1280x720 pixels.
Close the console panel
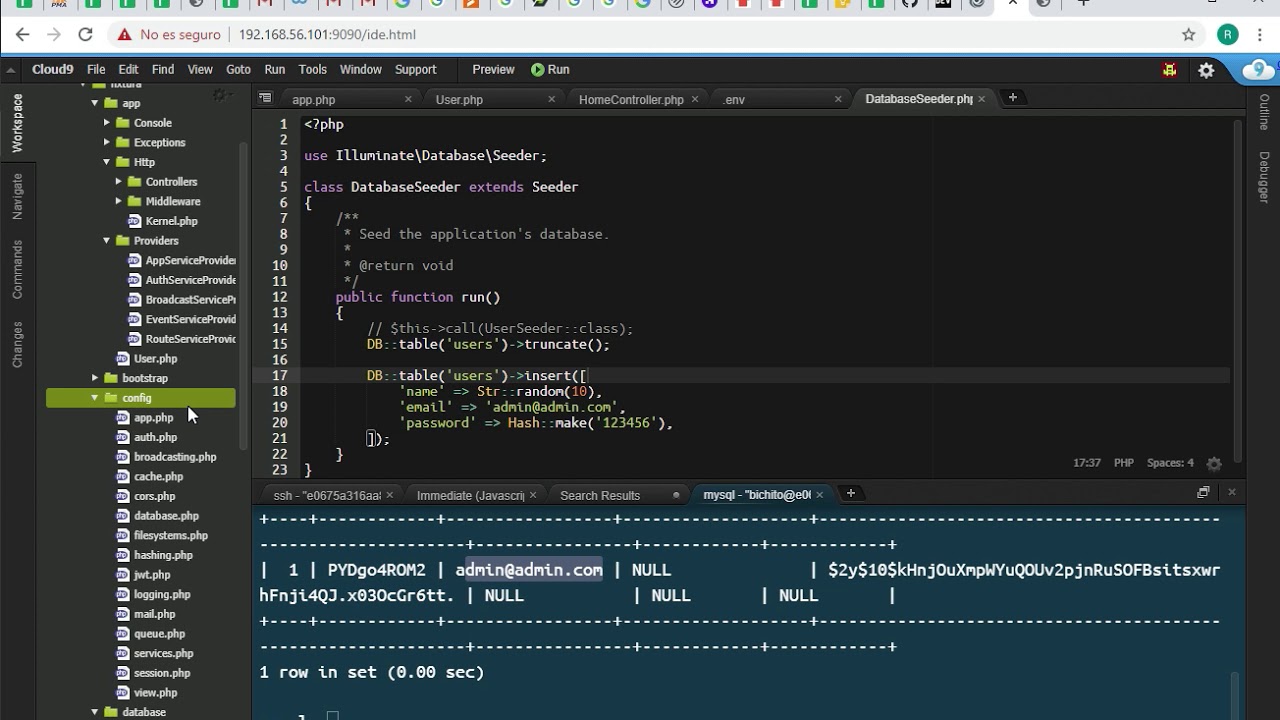1232,492
